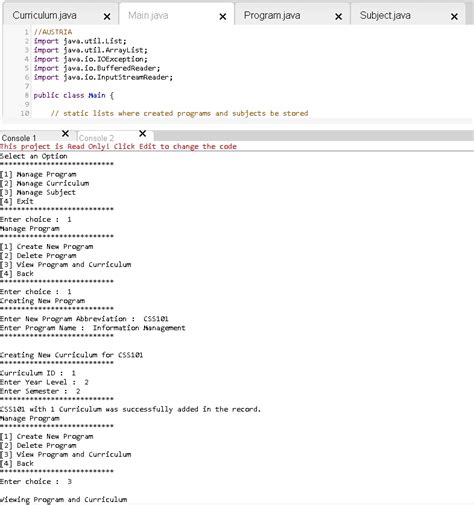Click the 'Select an Option' console line
This screenshot has height=505, width=474.
coord(34,156)
